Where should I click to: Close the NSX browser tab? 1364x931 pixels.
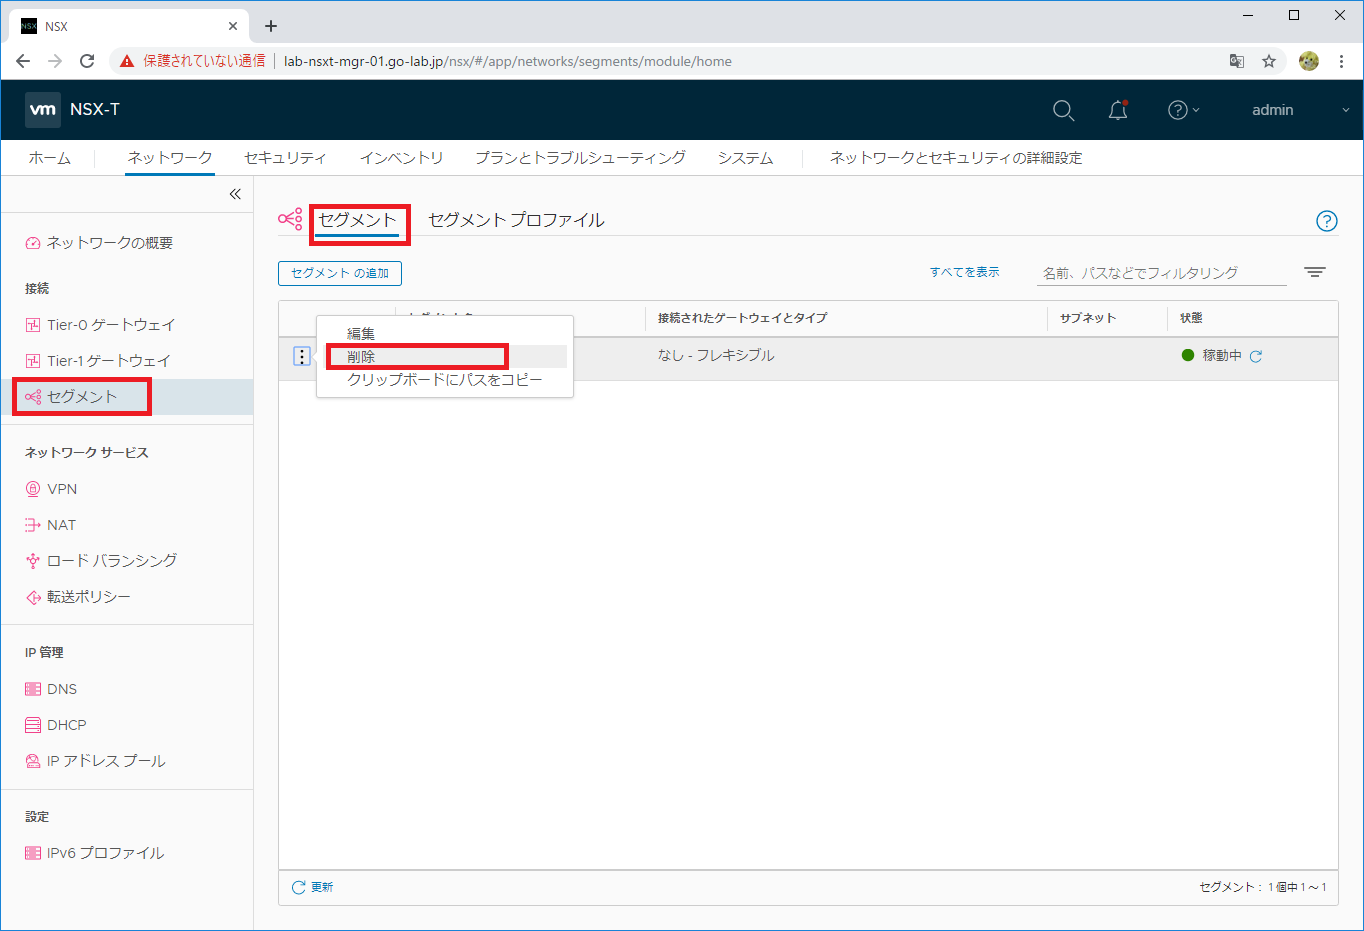[x=233, y=26]
